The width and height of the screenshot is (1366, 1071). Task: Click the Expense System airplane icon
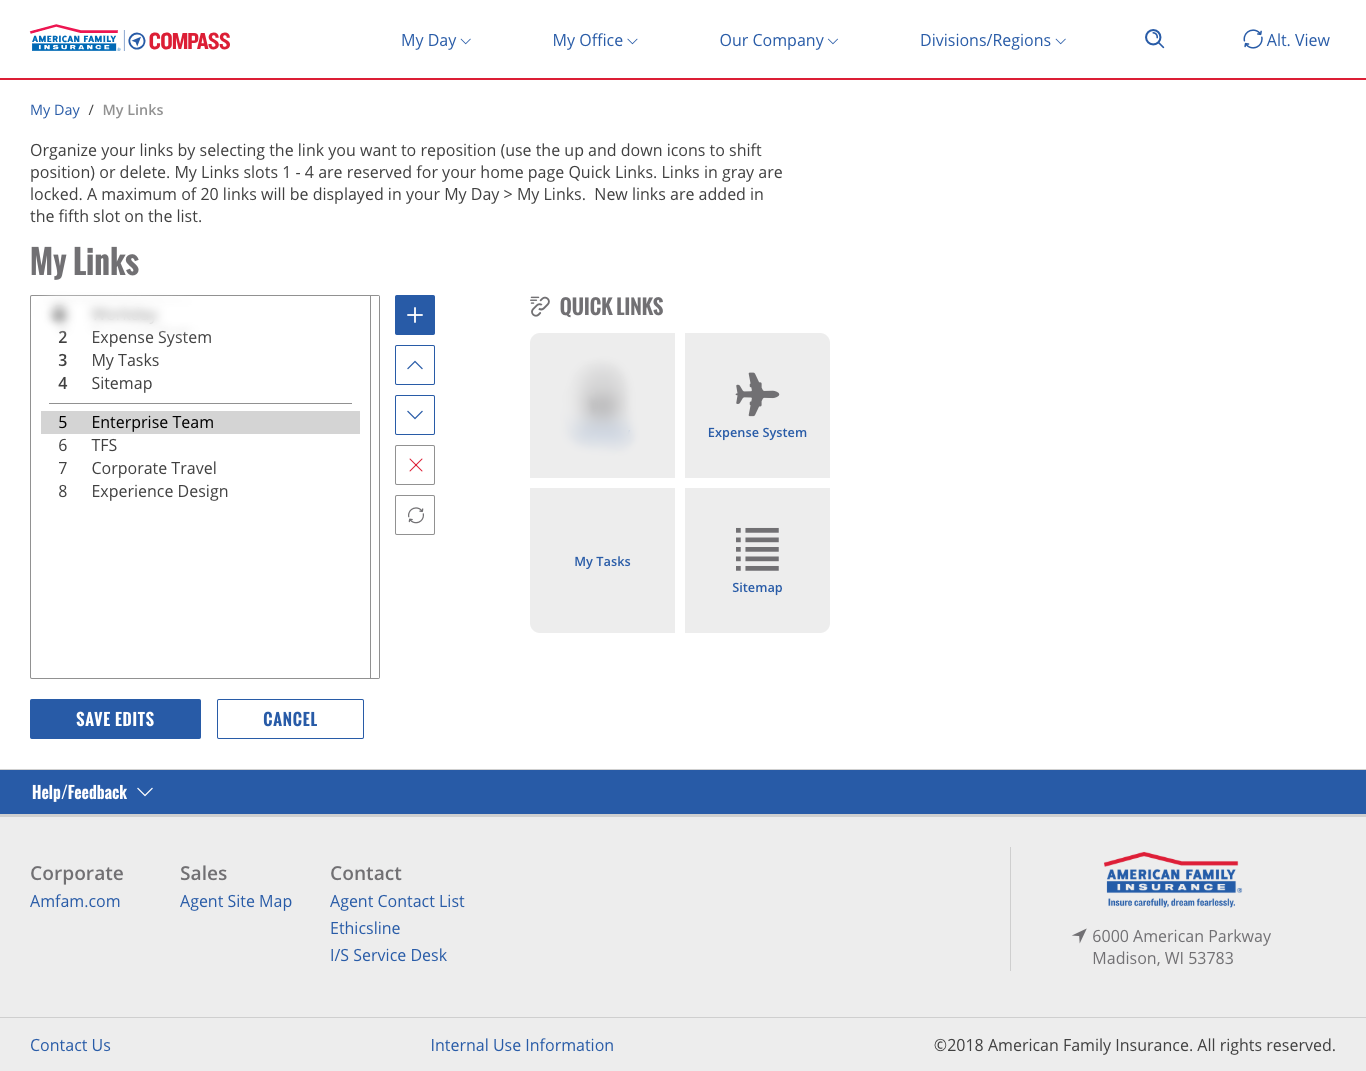(x=757, y=394)
